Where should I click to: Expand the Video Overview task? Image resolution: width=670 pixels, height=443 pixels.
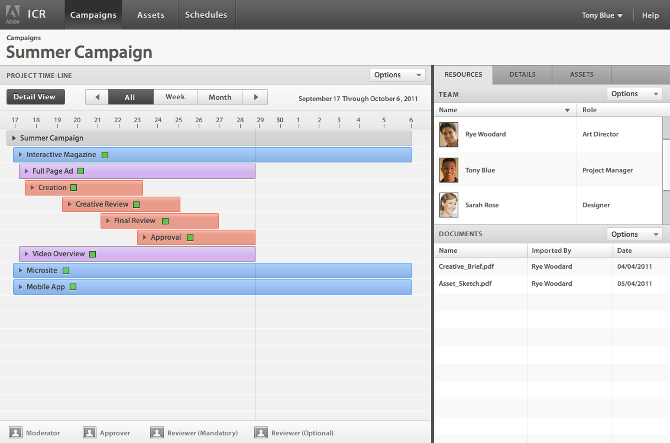point(26,254)
